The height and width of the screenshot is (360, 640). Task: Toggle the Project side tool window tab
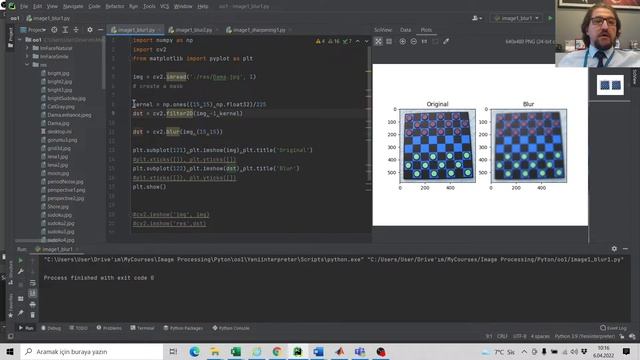tap(11, 38)
